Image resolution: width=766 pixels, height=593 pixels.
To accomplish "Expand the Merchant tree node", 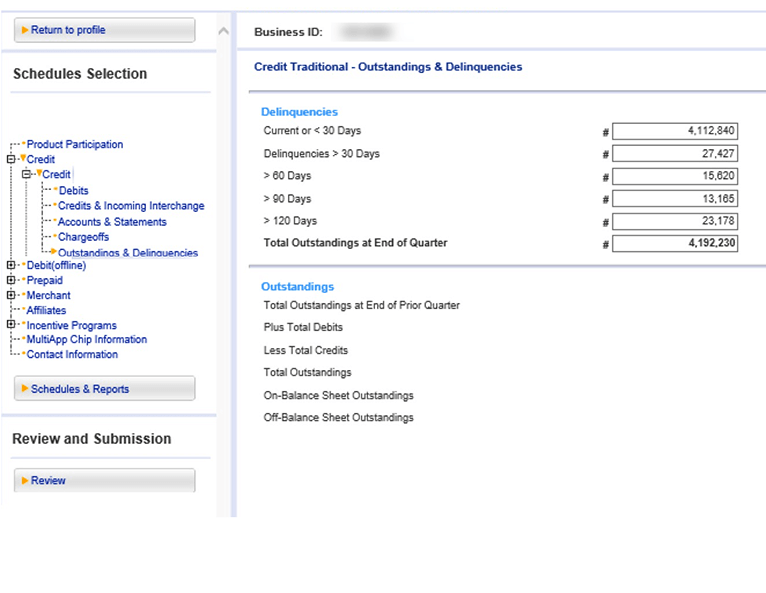I will 11,295.
